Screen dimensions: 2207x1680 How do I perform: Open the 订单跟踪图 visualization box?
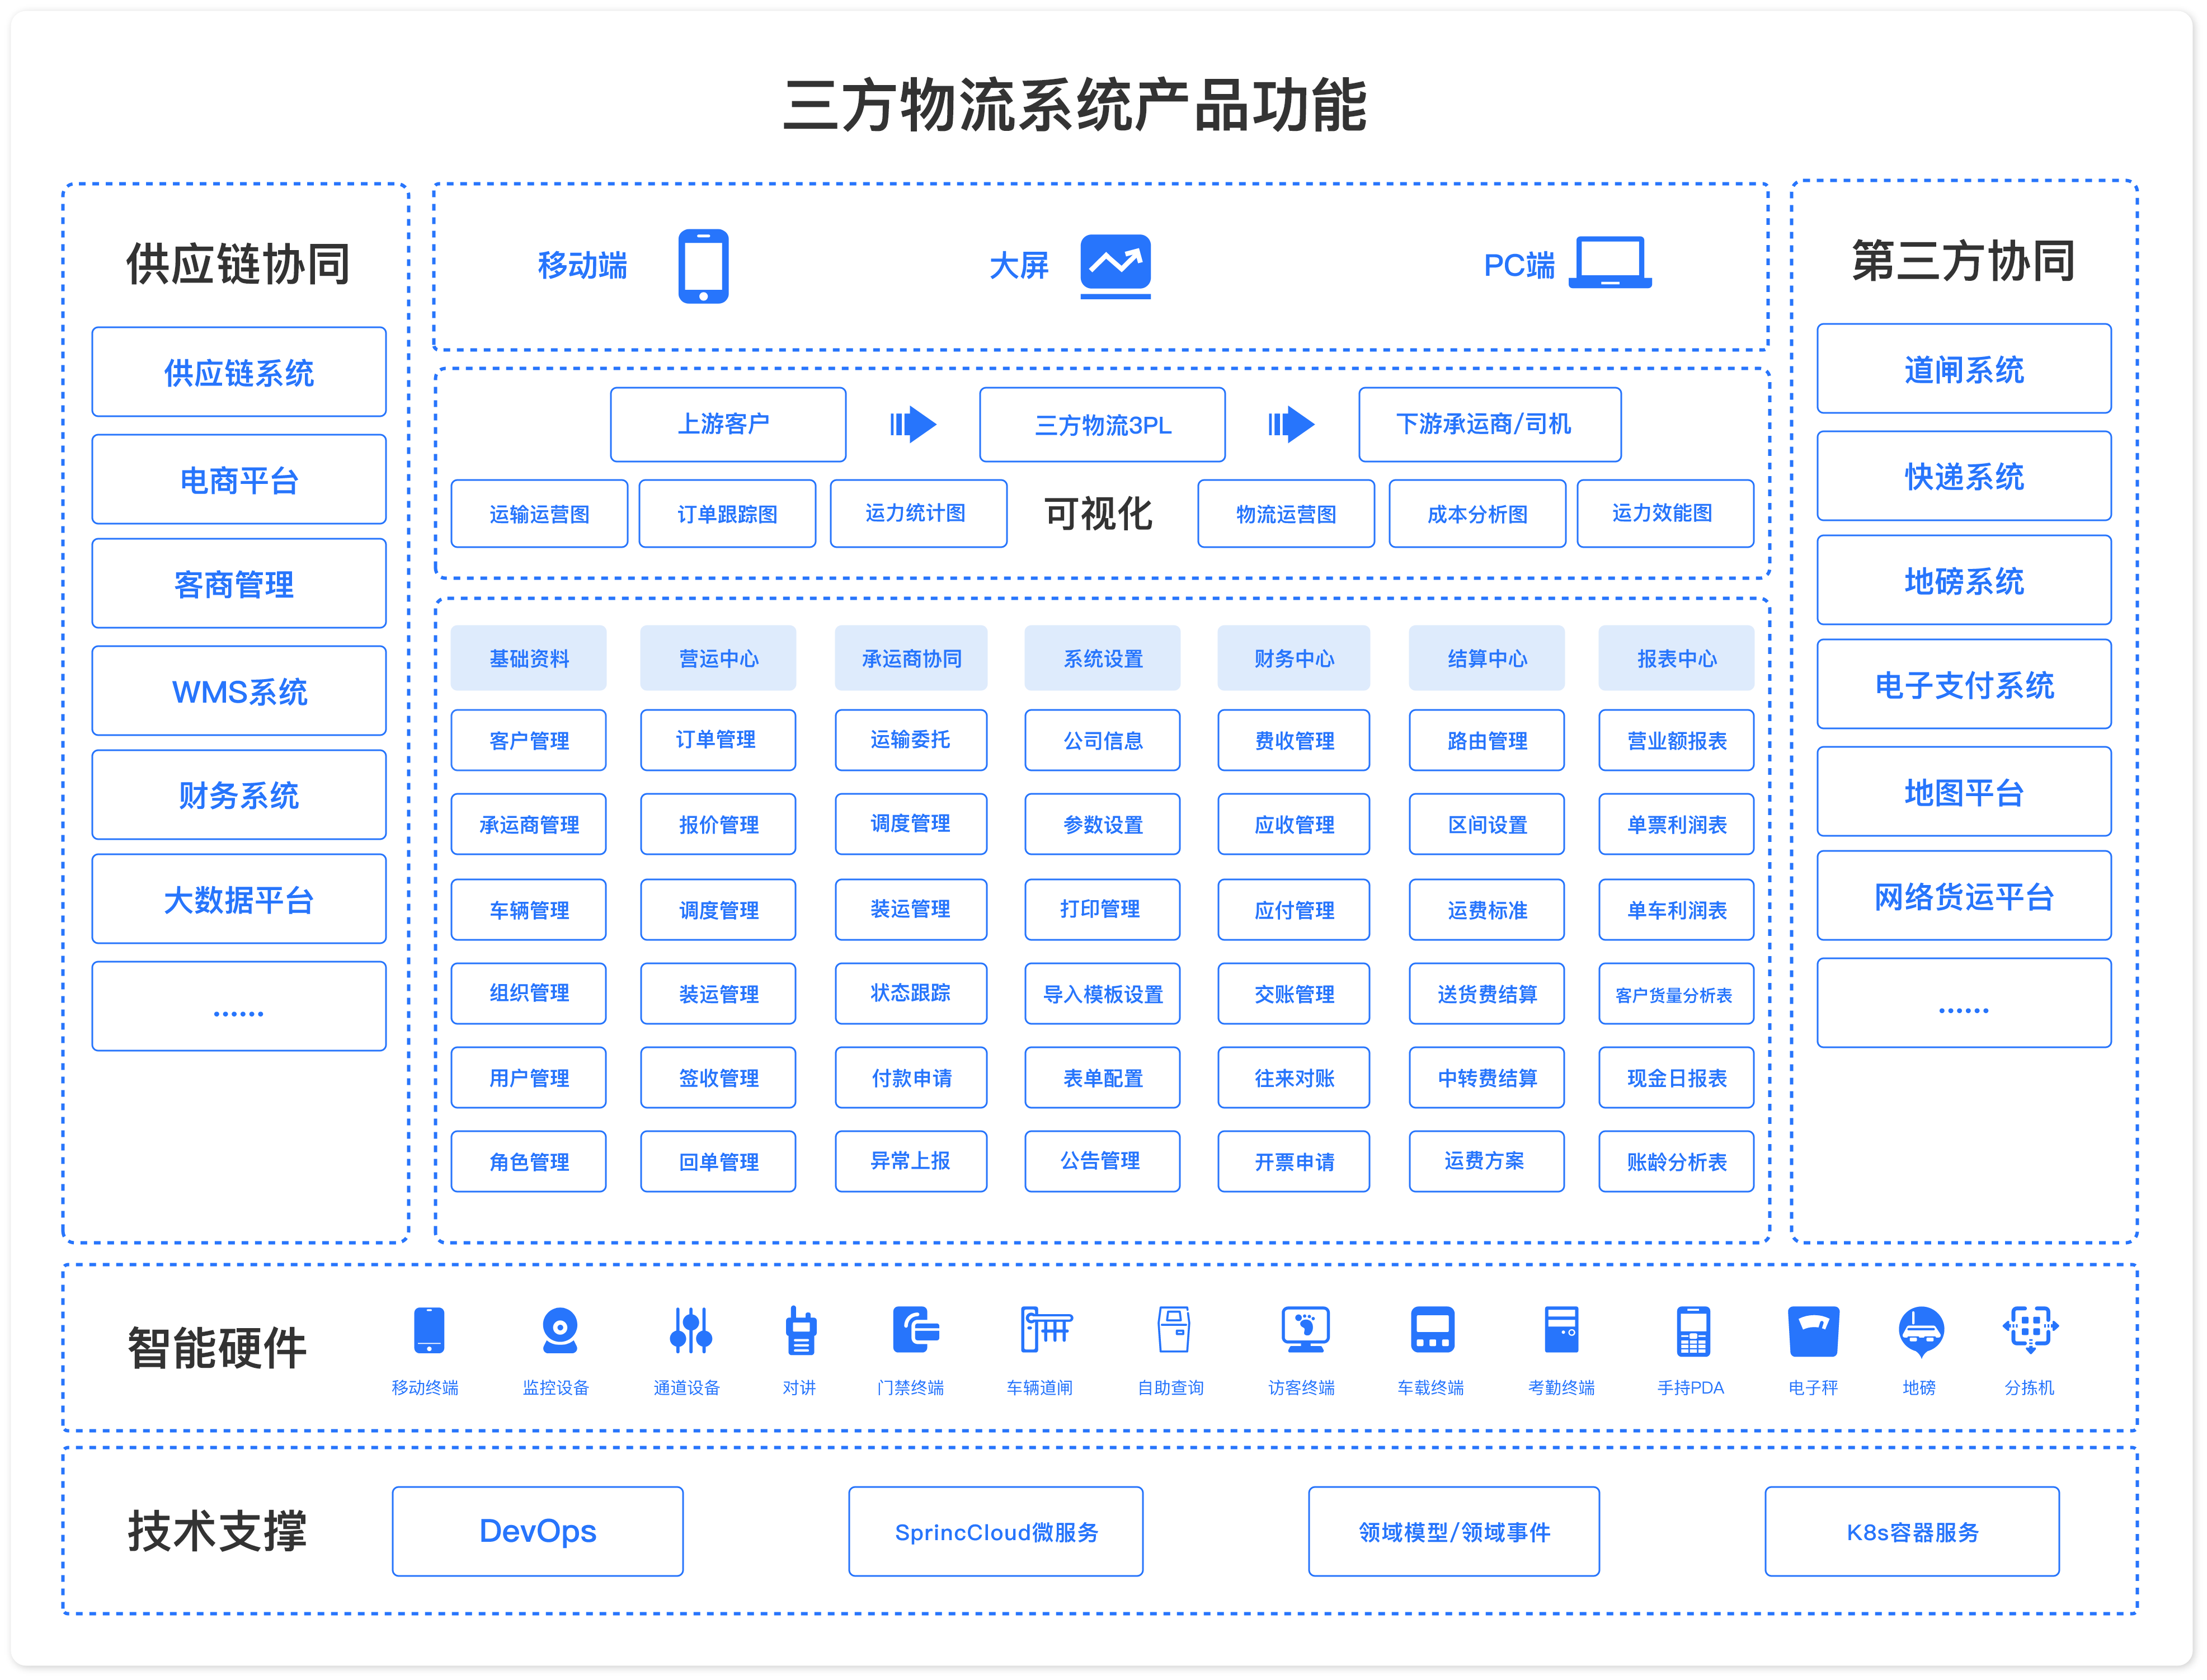point(727,514)
